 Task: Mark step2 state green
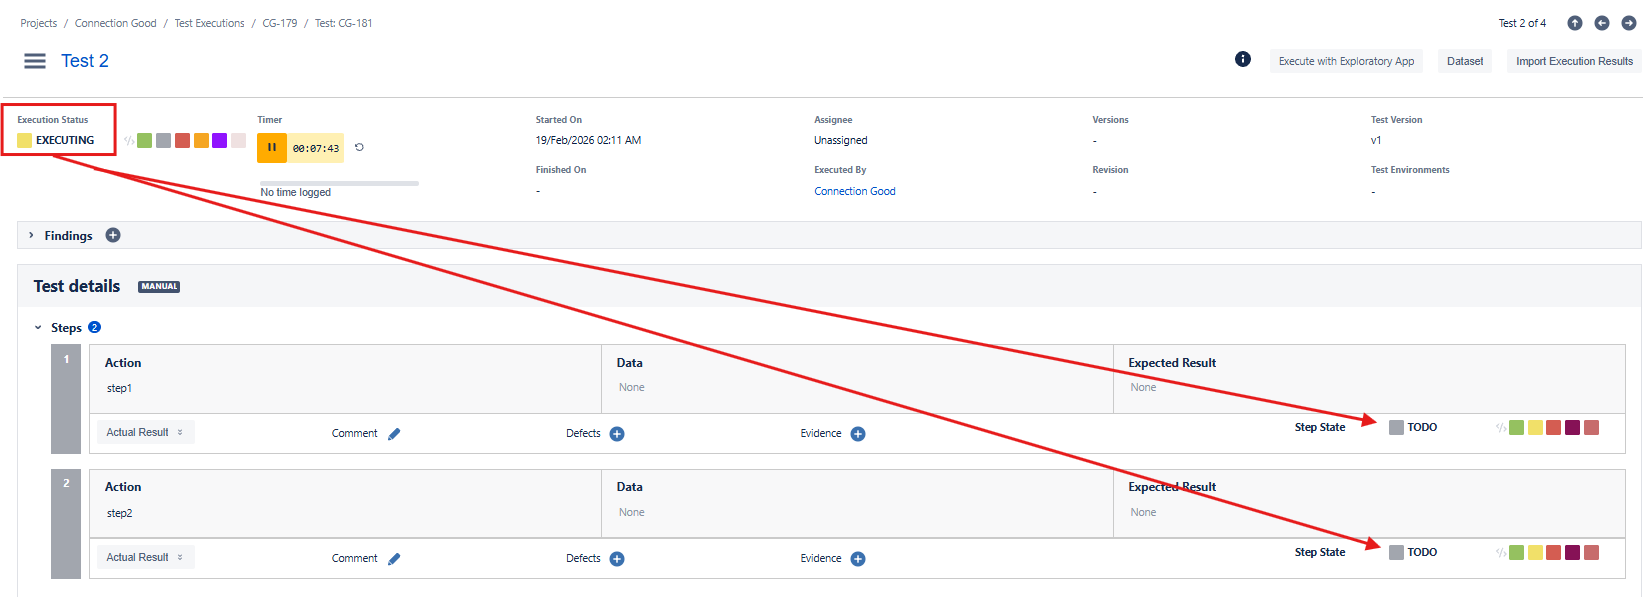pos(1516,553)
